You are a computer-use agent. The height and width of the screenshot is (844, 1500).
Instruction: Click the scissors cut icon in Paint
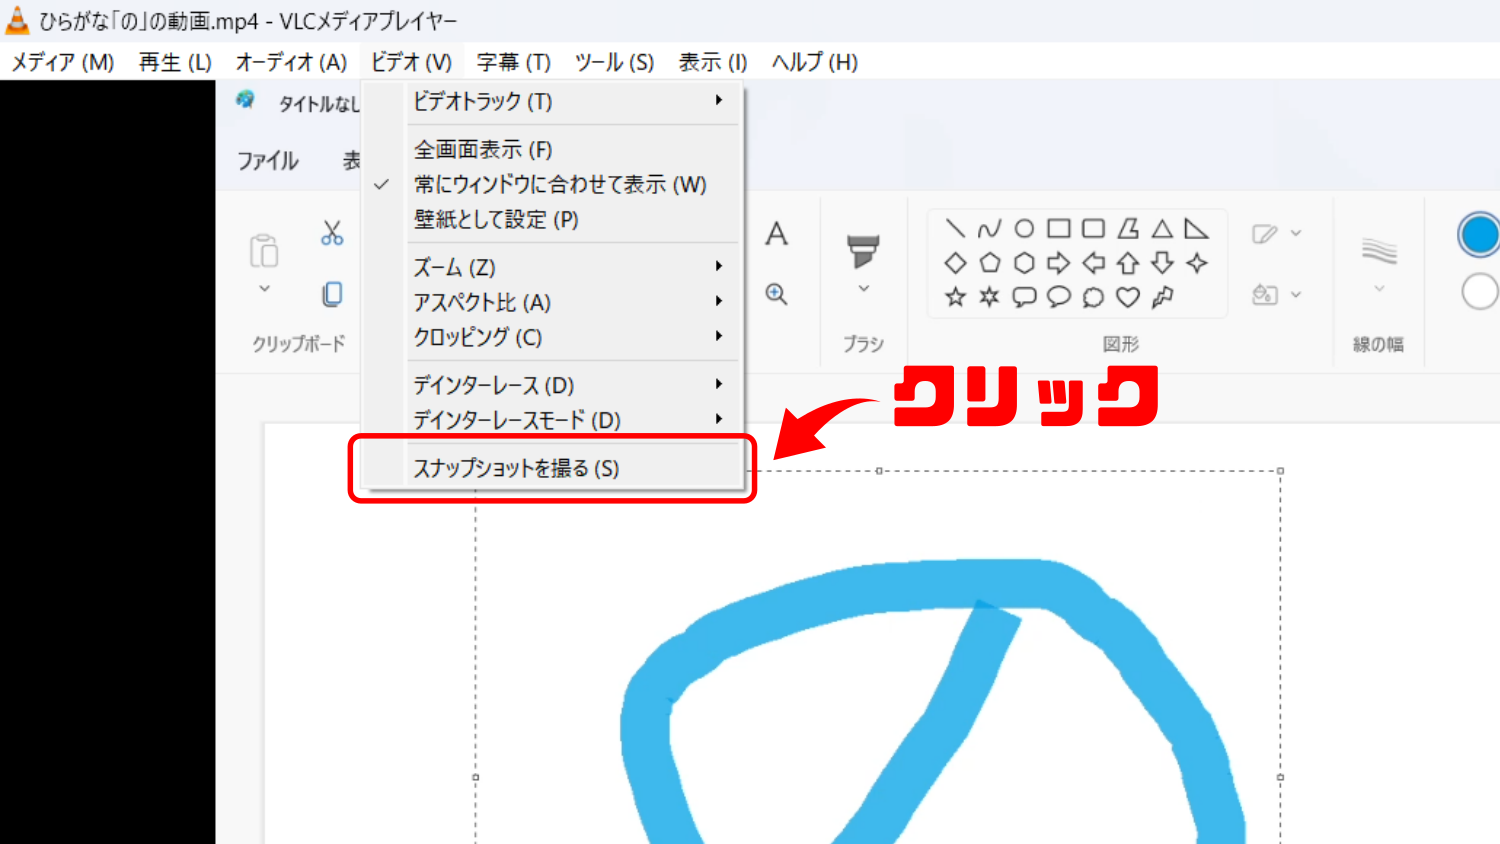pyautogui.click(x=332, y=233)
